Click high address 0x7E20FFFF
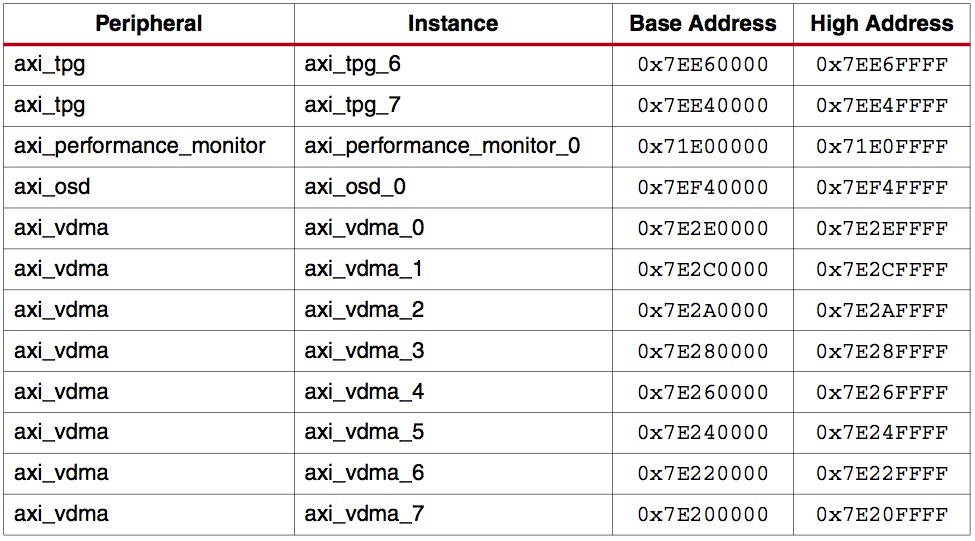This screenshot has height=541, width=975. [882, 515]
